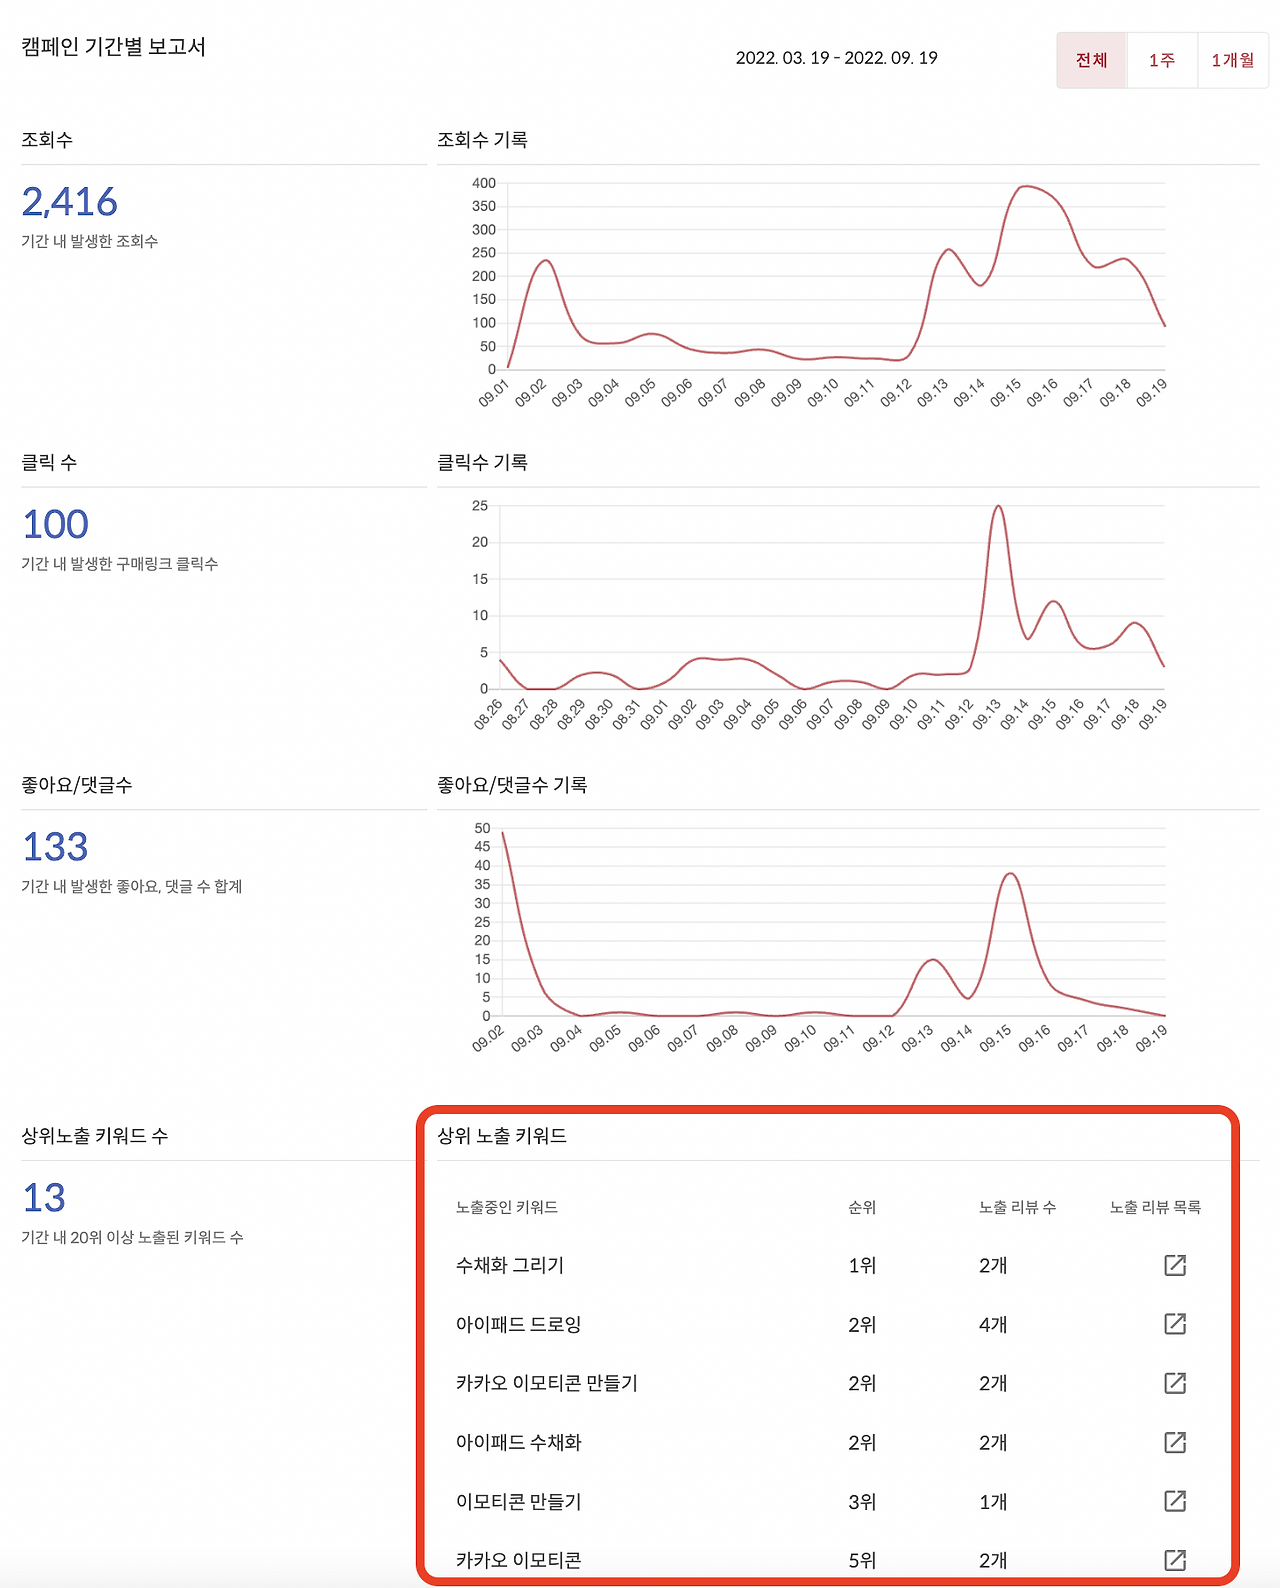Open review list for 이모티콘 만들기
The height and width of the screenshot is (1588, 1280).
click(x=1175, y=1501)
